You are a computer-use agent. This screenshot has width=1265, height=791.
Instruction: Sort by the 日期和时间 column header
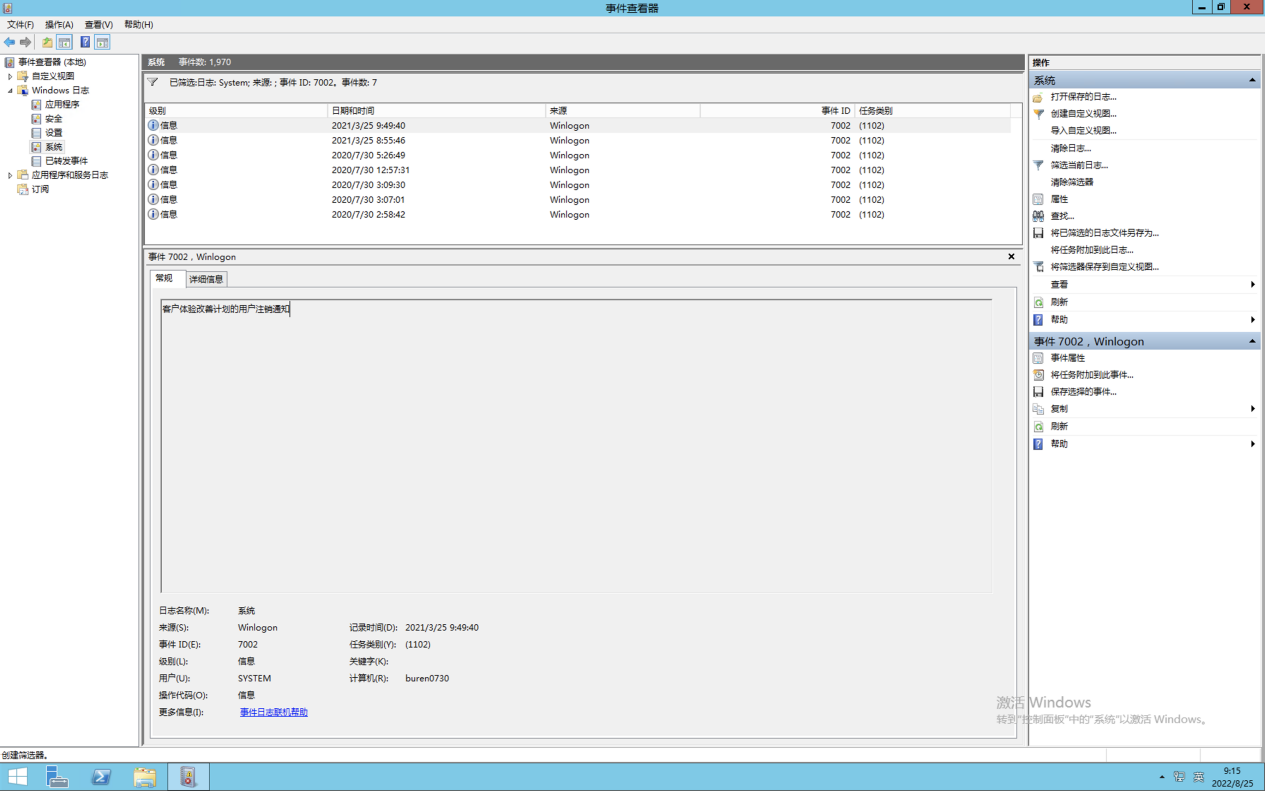436,111
